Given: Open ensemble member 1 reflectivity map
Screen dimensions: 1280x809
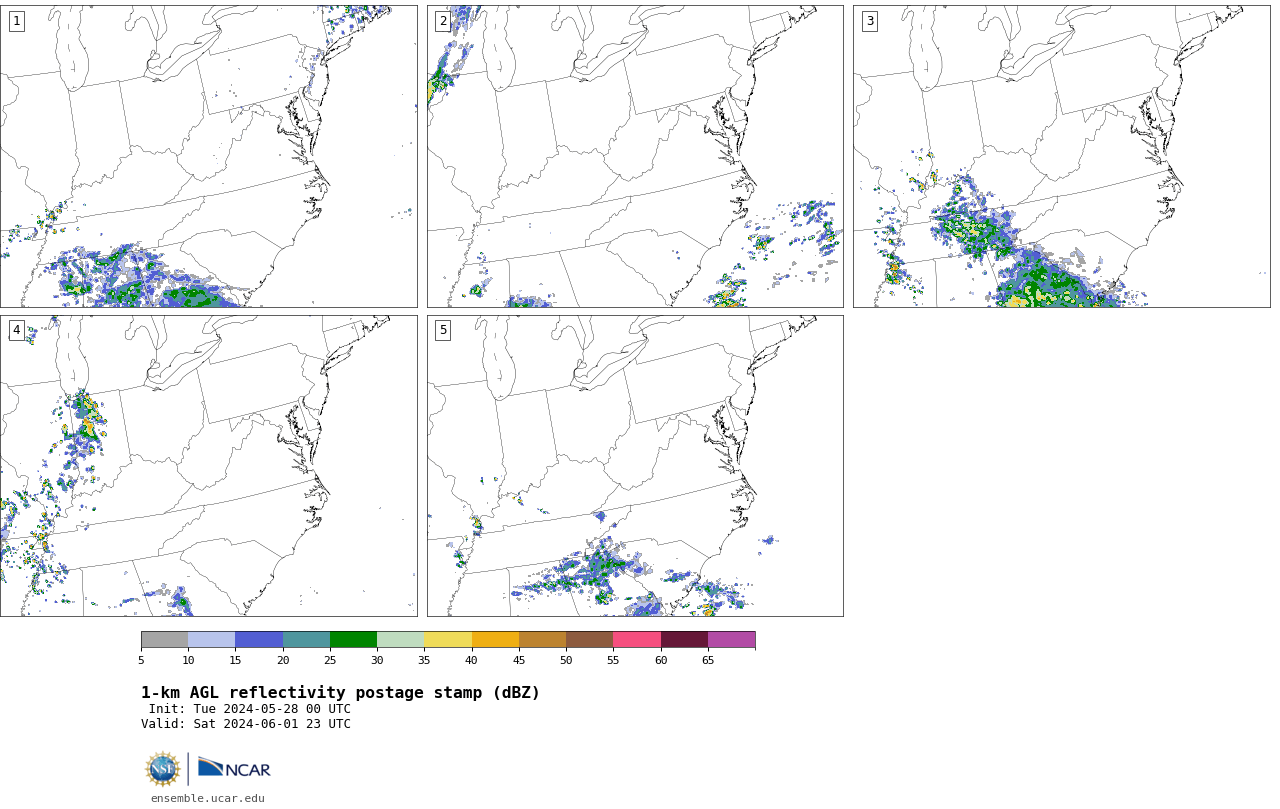Looking at the screenshot, I should 208,156.
